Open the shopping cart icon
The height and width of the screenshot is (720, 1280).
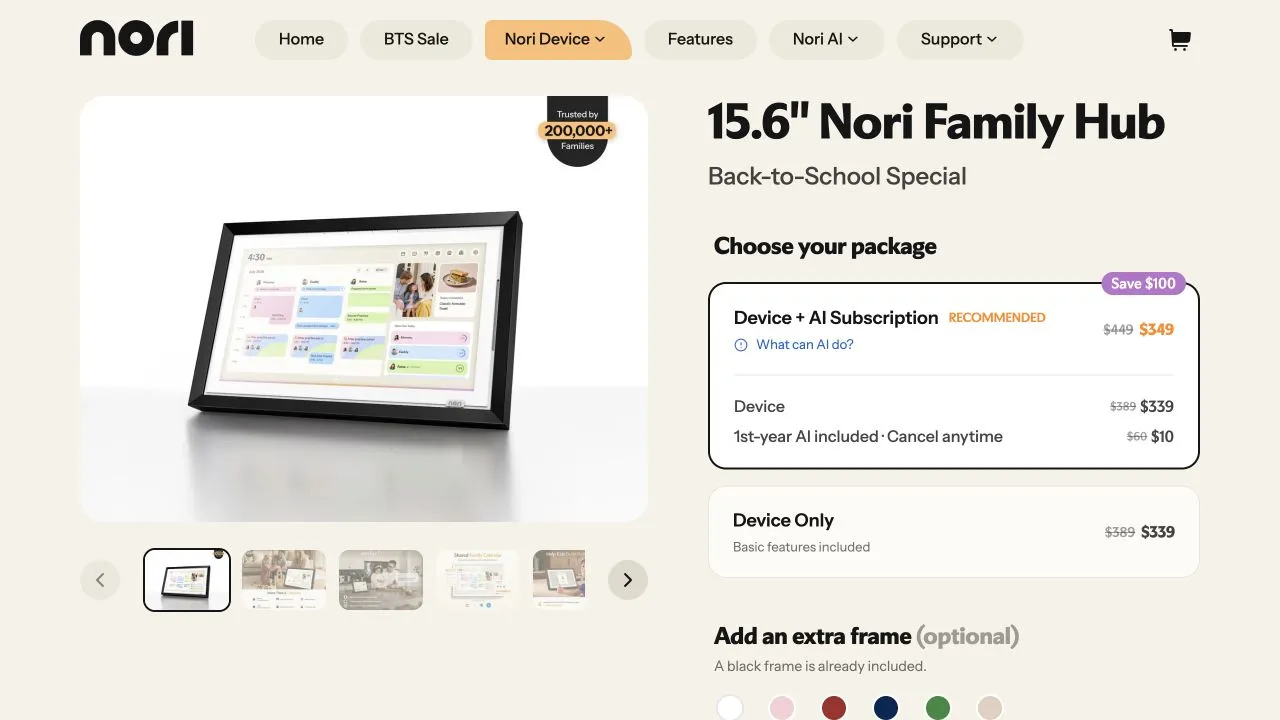point(1180,40)
